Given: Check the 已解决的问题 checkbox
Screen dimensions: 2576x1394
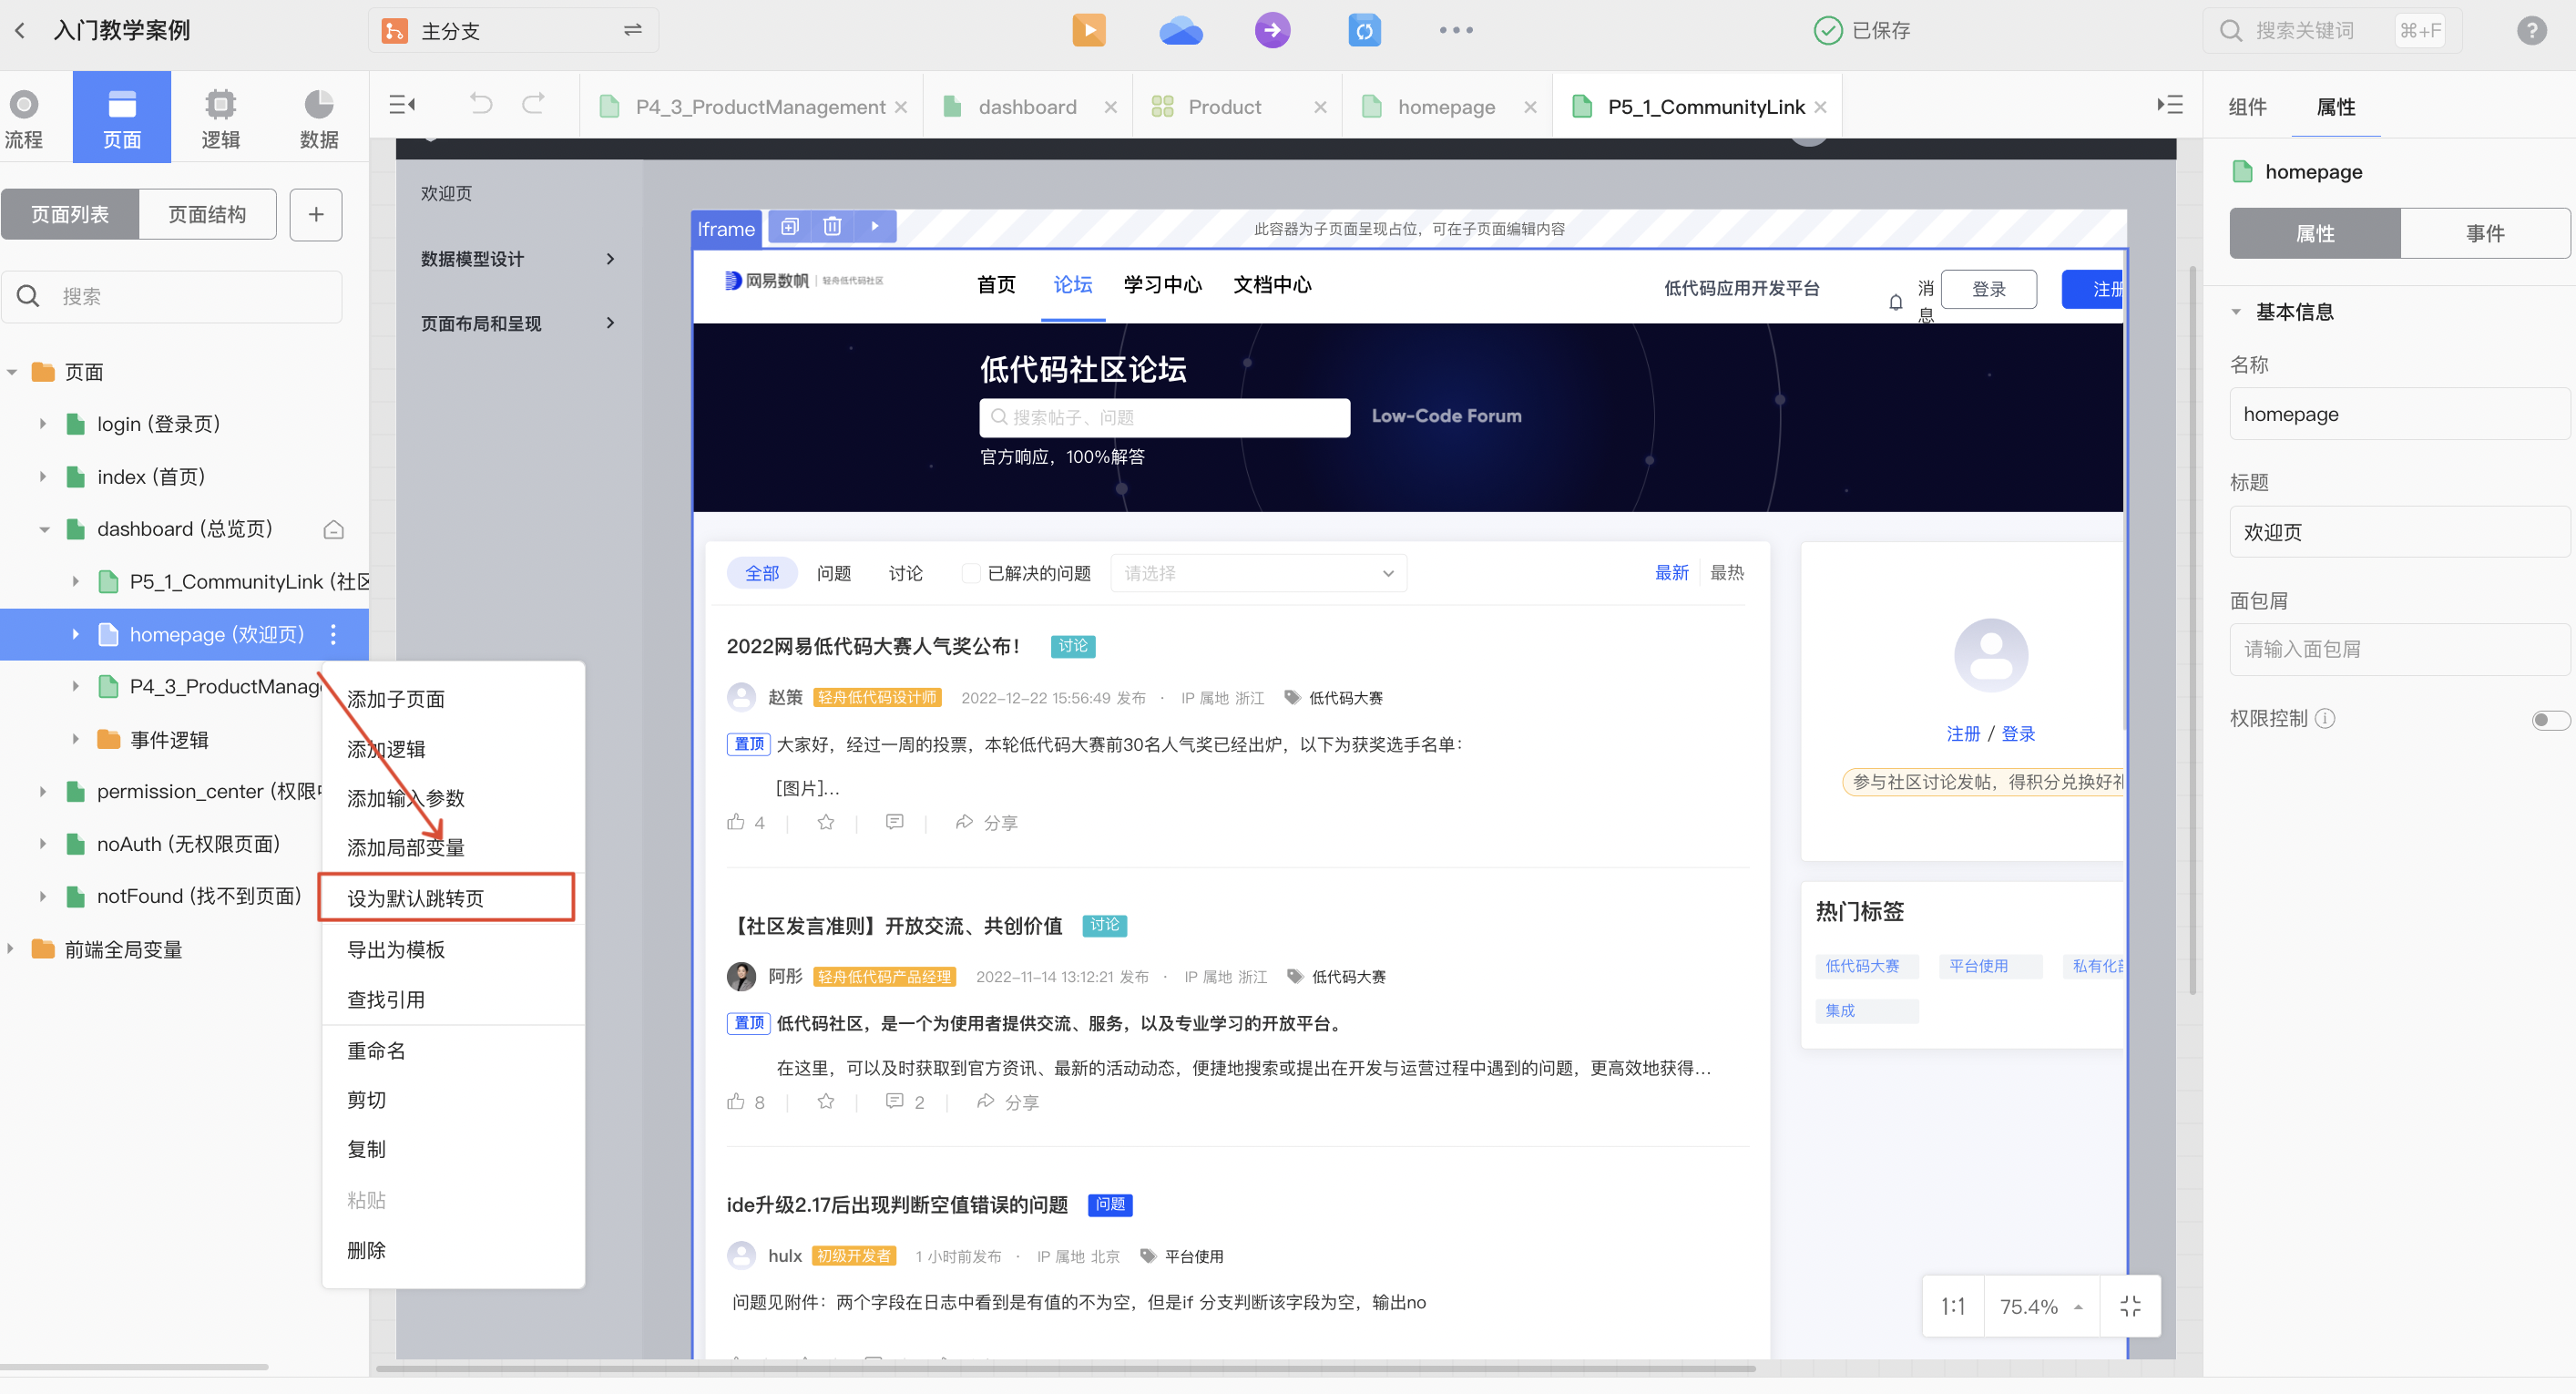Looking at the screenshot, I should pyautogui.click(x=970, y=573).
